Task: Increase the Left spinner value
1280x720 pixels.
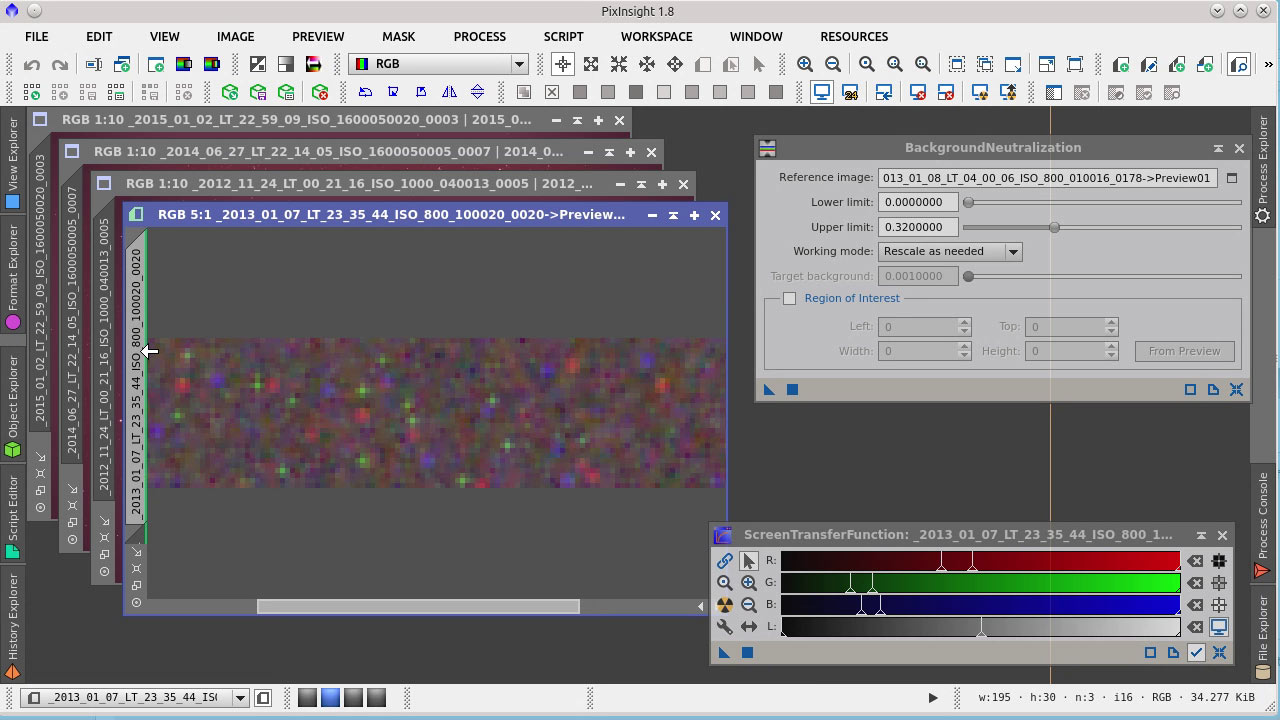Action: click(964, 322)
